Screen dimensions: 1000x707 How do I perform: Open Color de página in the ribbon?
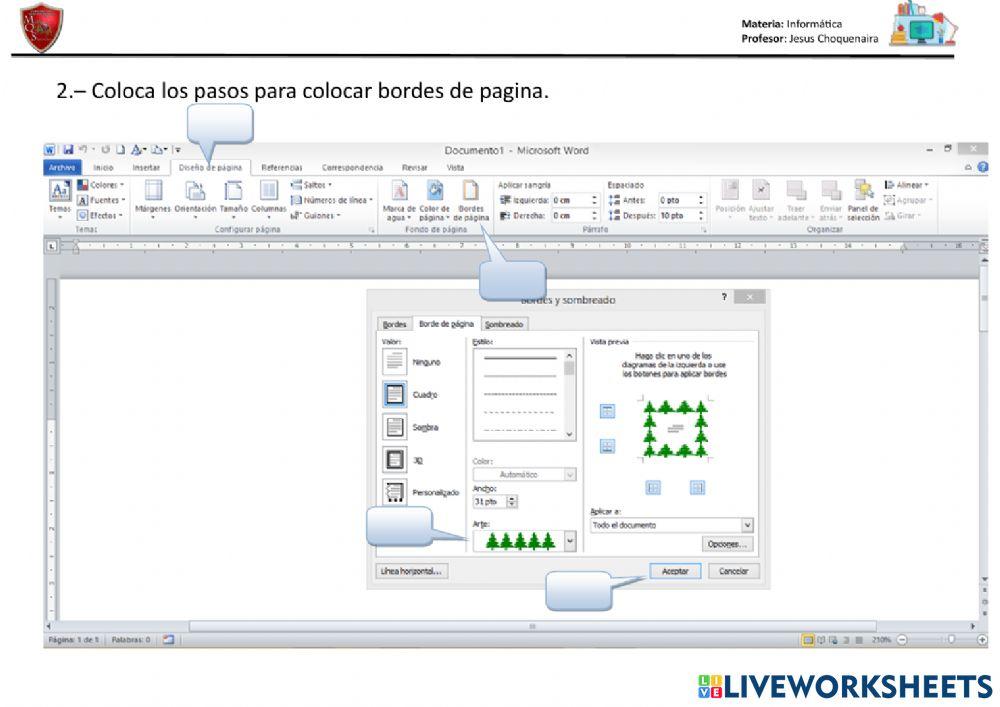[435, 191]
